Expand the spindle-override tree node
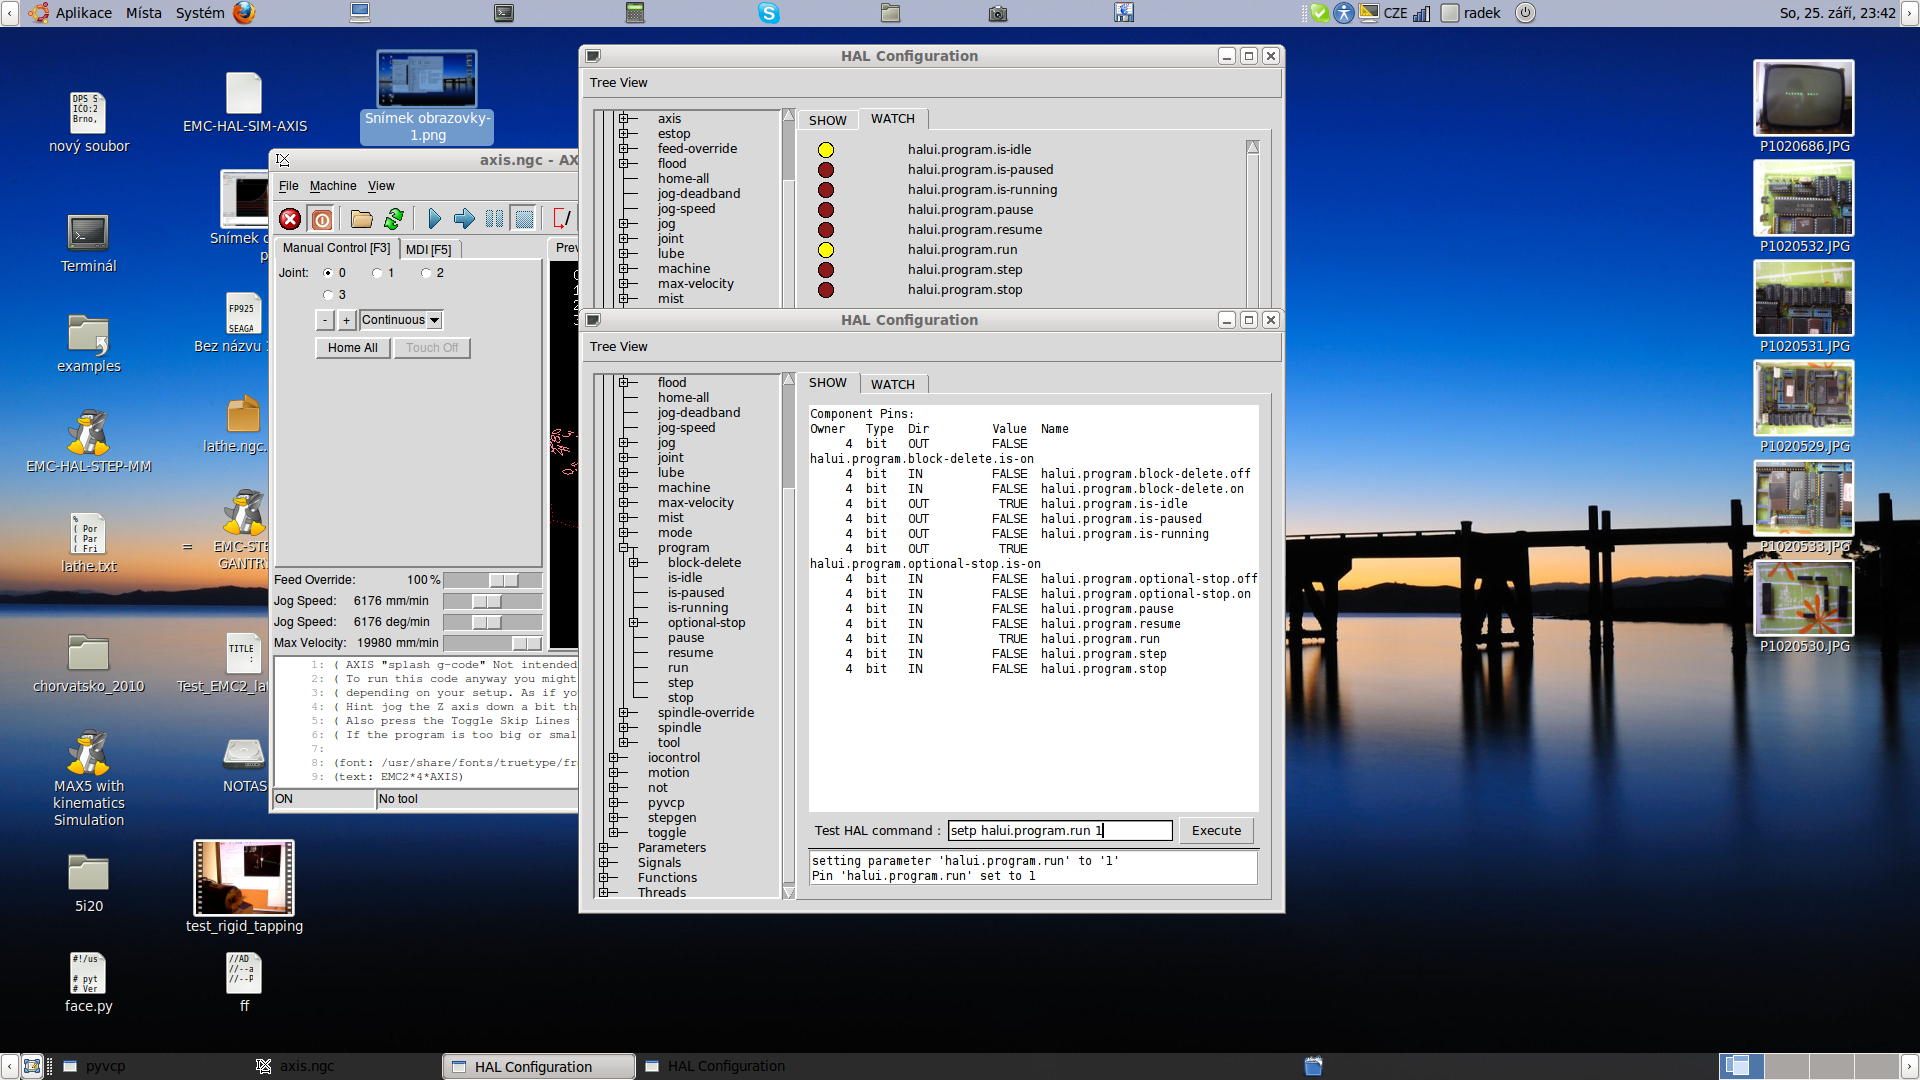1920x1080 pixels. pyautogui.click(x=623, y=713)
